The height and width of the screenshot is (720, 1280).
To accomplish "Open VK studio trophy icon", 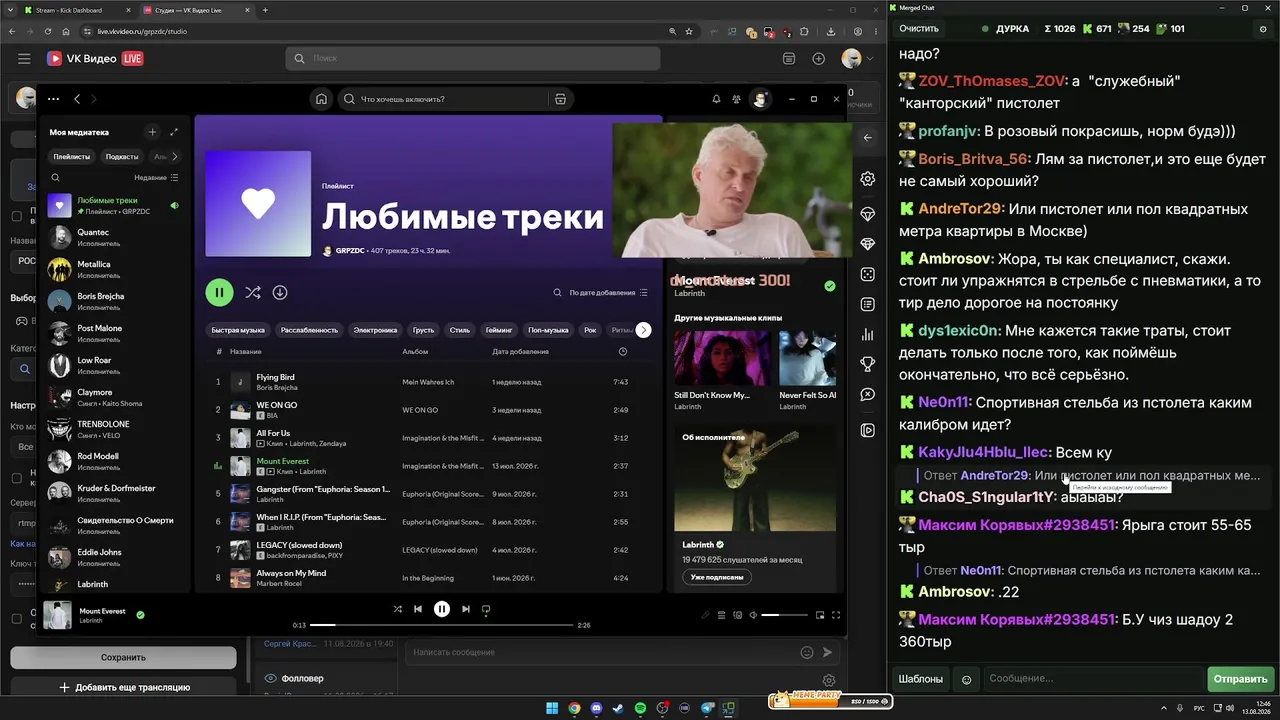I will click(x=867, y=364).
